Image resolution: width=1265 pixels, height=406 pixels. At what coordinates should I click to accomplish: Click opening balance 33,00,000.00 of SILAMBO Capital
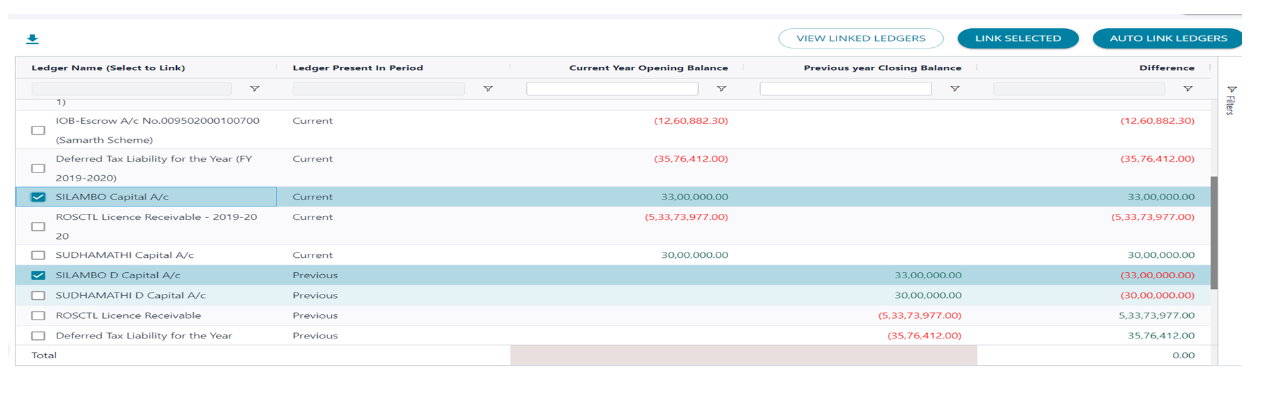coord(694,197)
